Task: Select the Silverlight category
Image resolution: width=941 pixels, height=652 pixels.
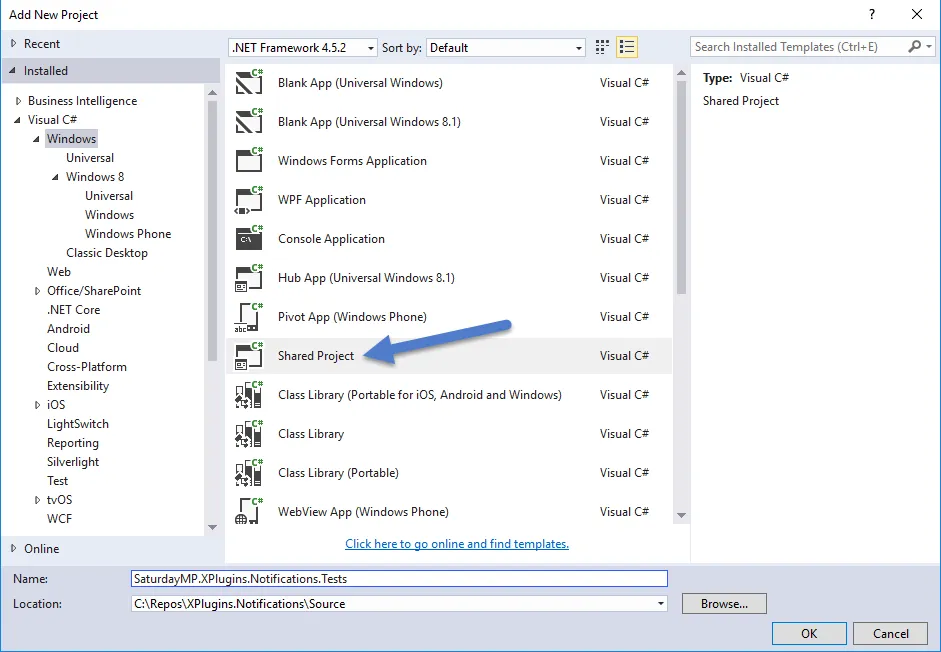Action: click(73, 462)
